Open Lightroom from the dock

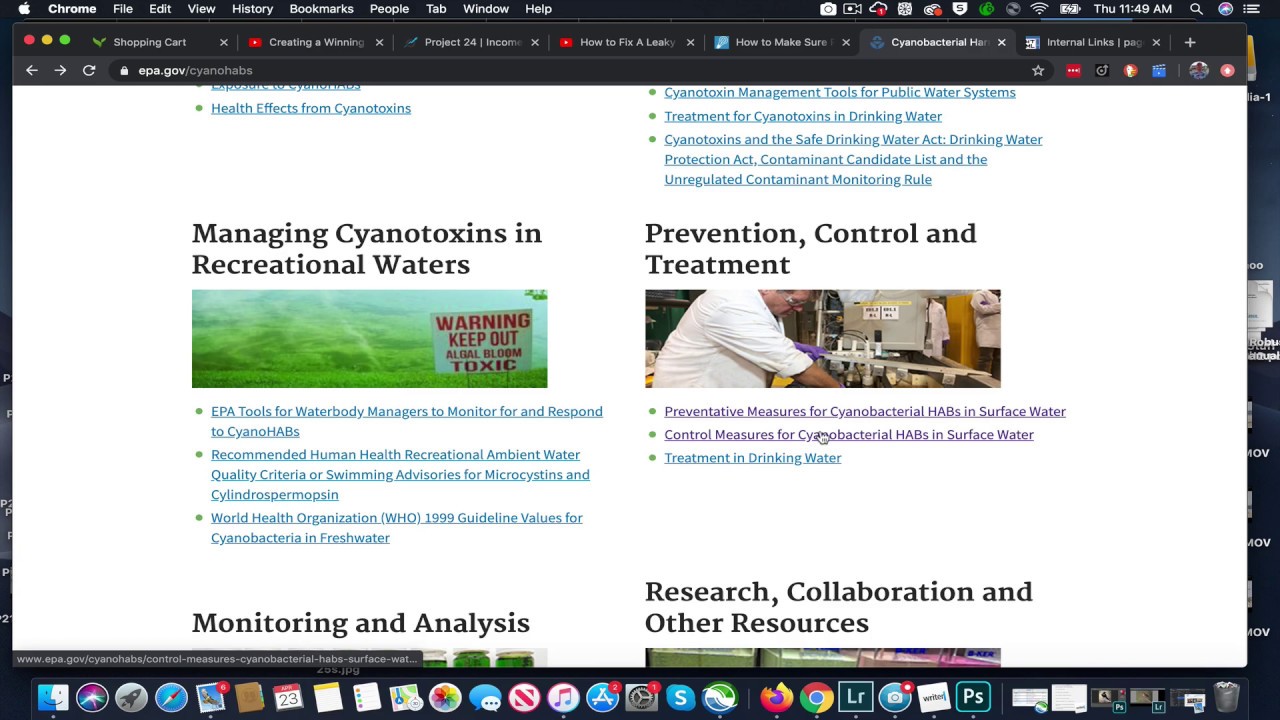point(855,697)
